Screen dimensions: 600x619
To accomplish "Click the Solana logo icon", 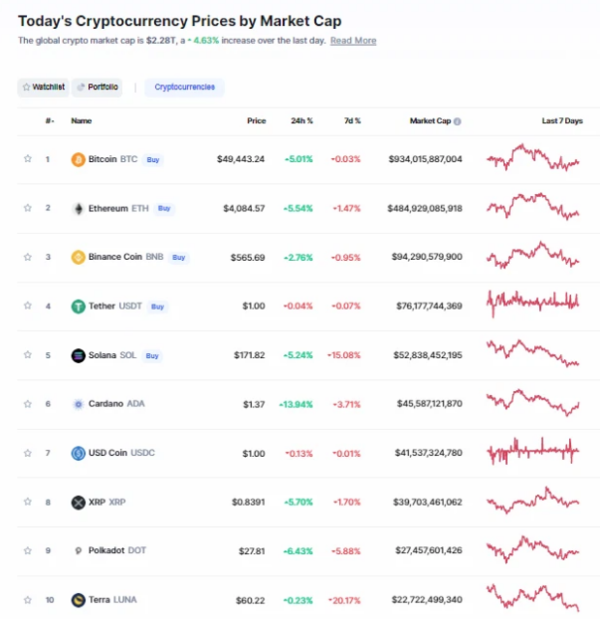I will click(78, 355).
